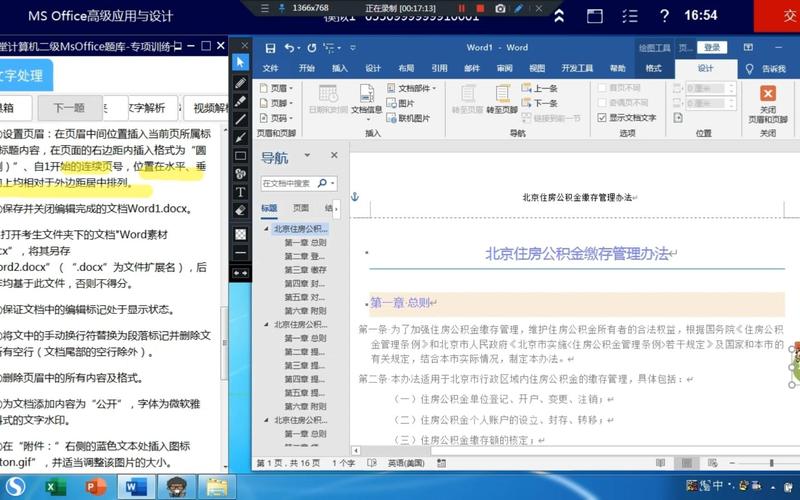Collapse the first 北京住房公积... tree node
The image size is (800, 500).
pyautogui.click(x=266, y=229)
